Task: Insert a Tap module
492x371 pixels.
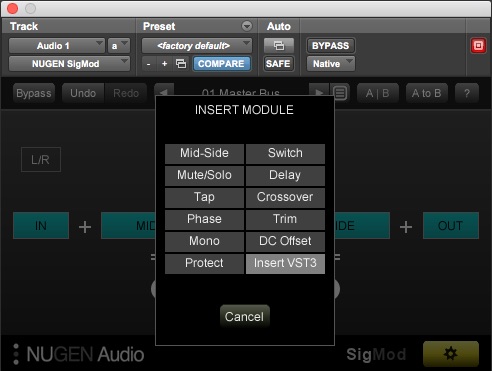Action: click(x=204, y=197)
